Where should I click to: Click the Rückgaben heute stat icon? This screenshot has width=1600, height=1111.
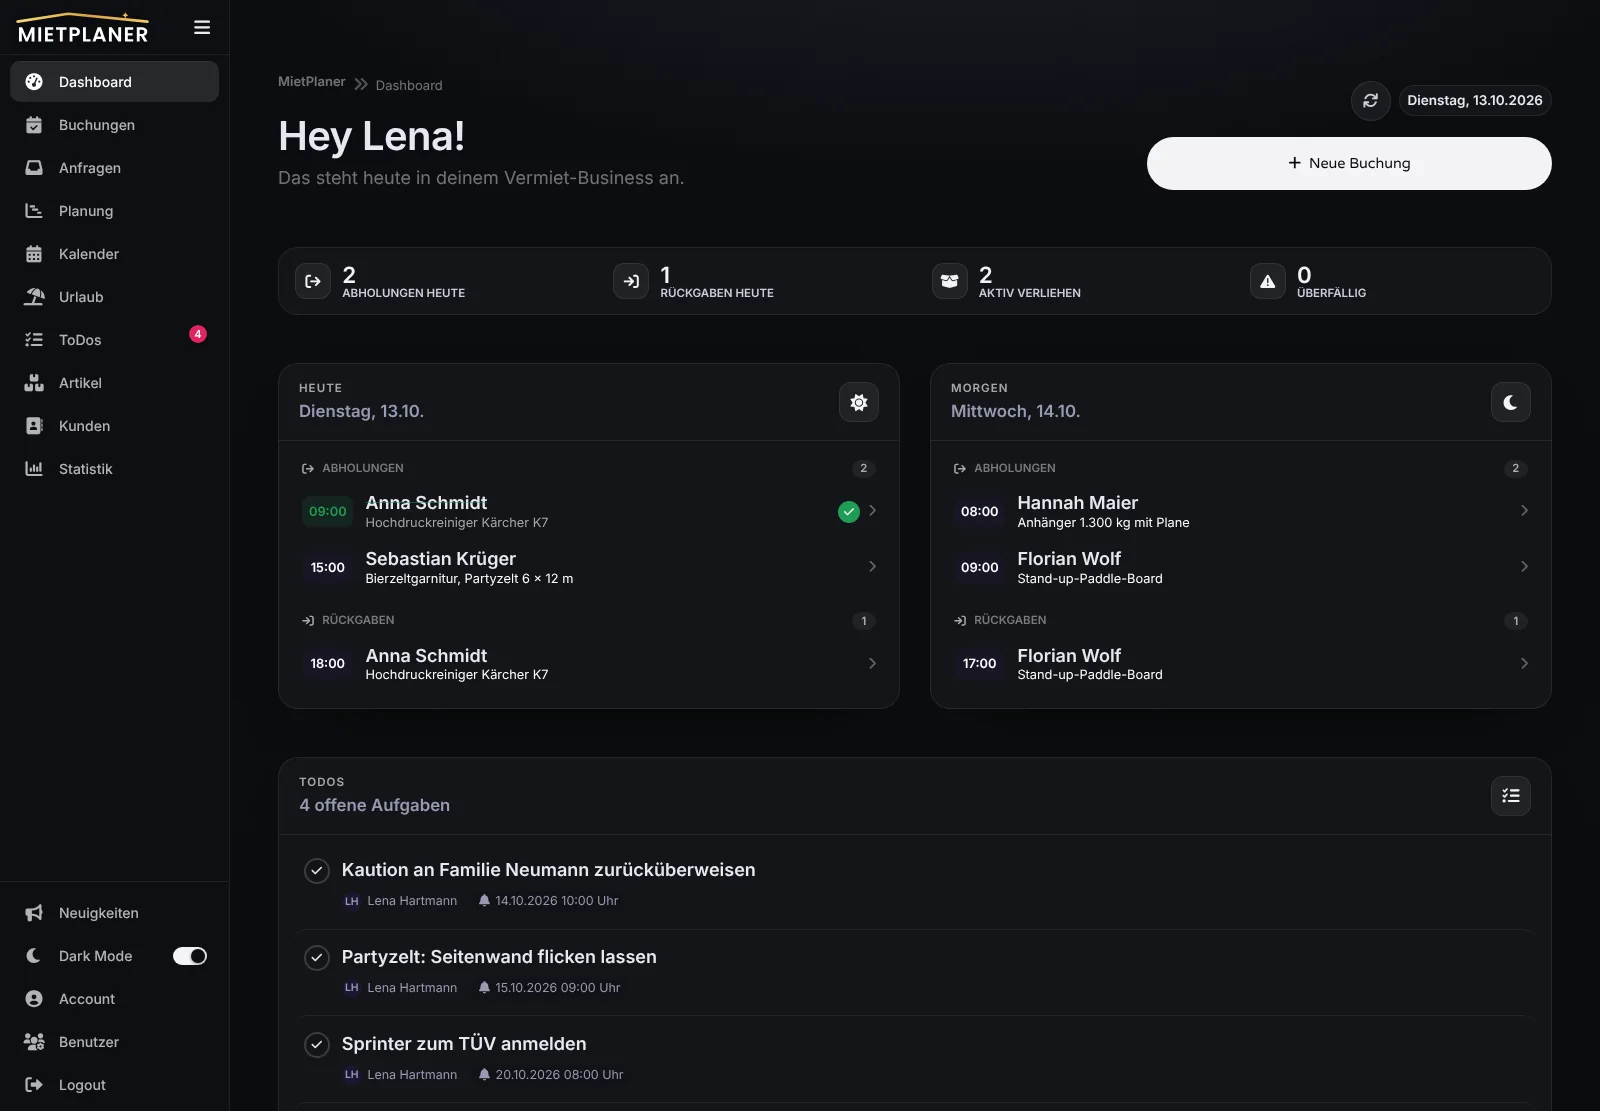coord(631,281)
